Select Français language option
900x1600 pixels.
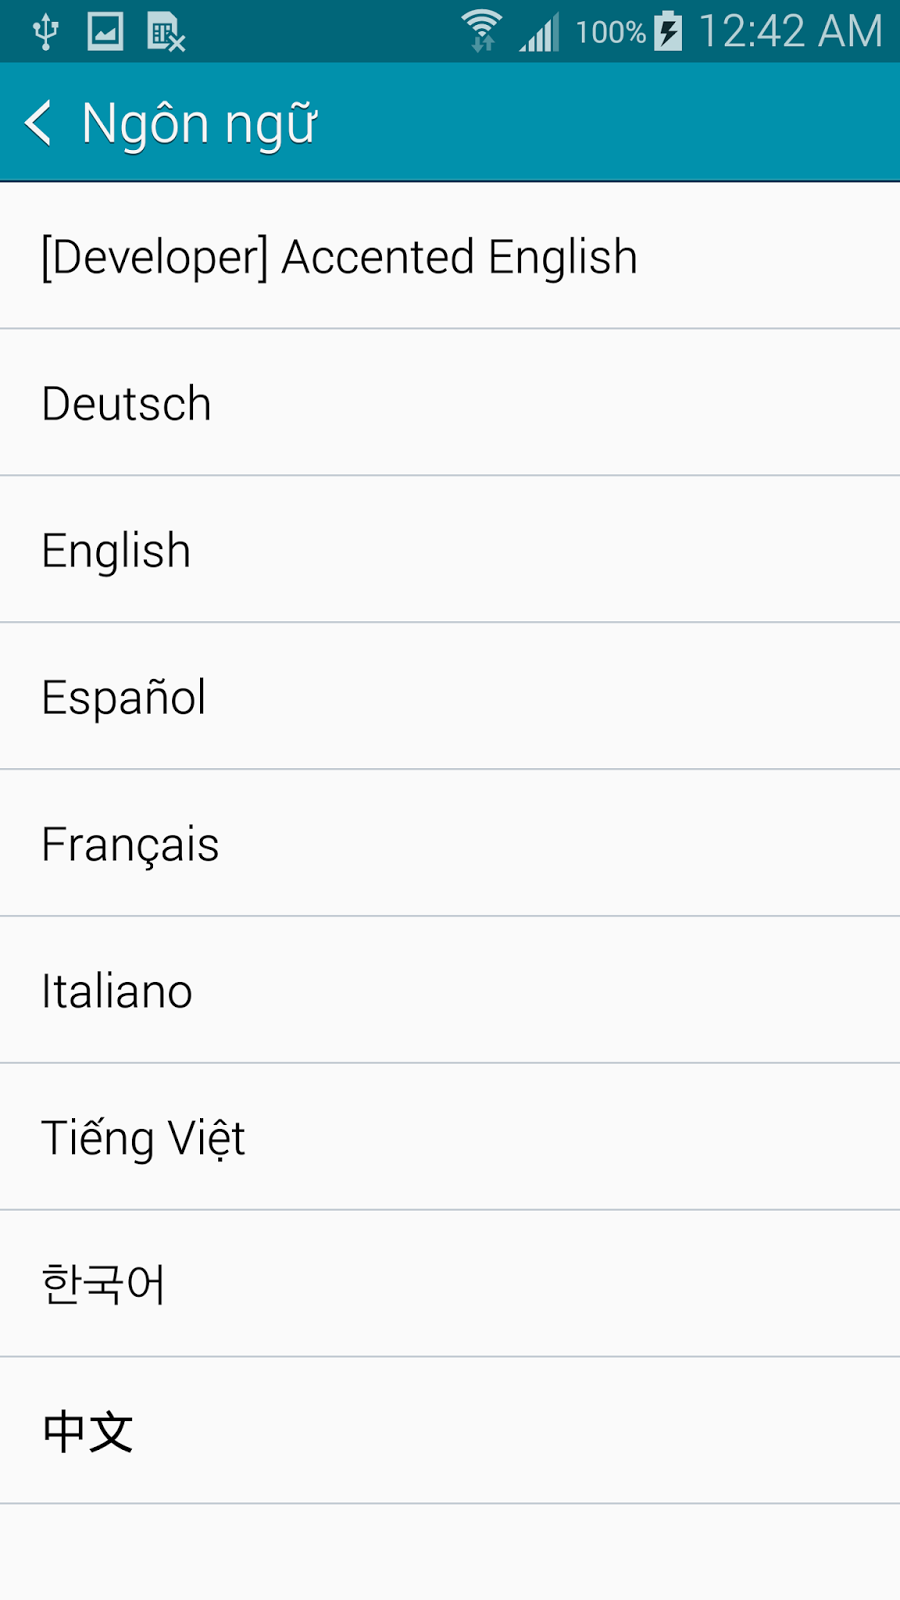(x=130, y=845)
